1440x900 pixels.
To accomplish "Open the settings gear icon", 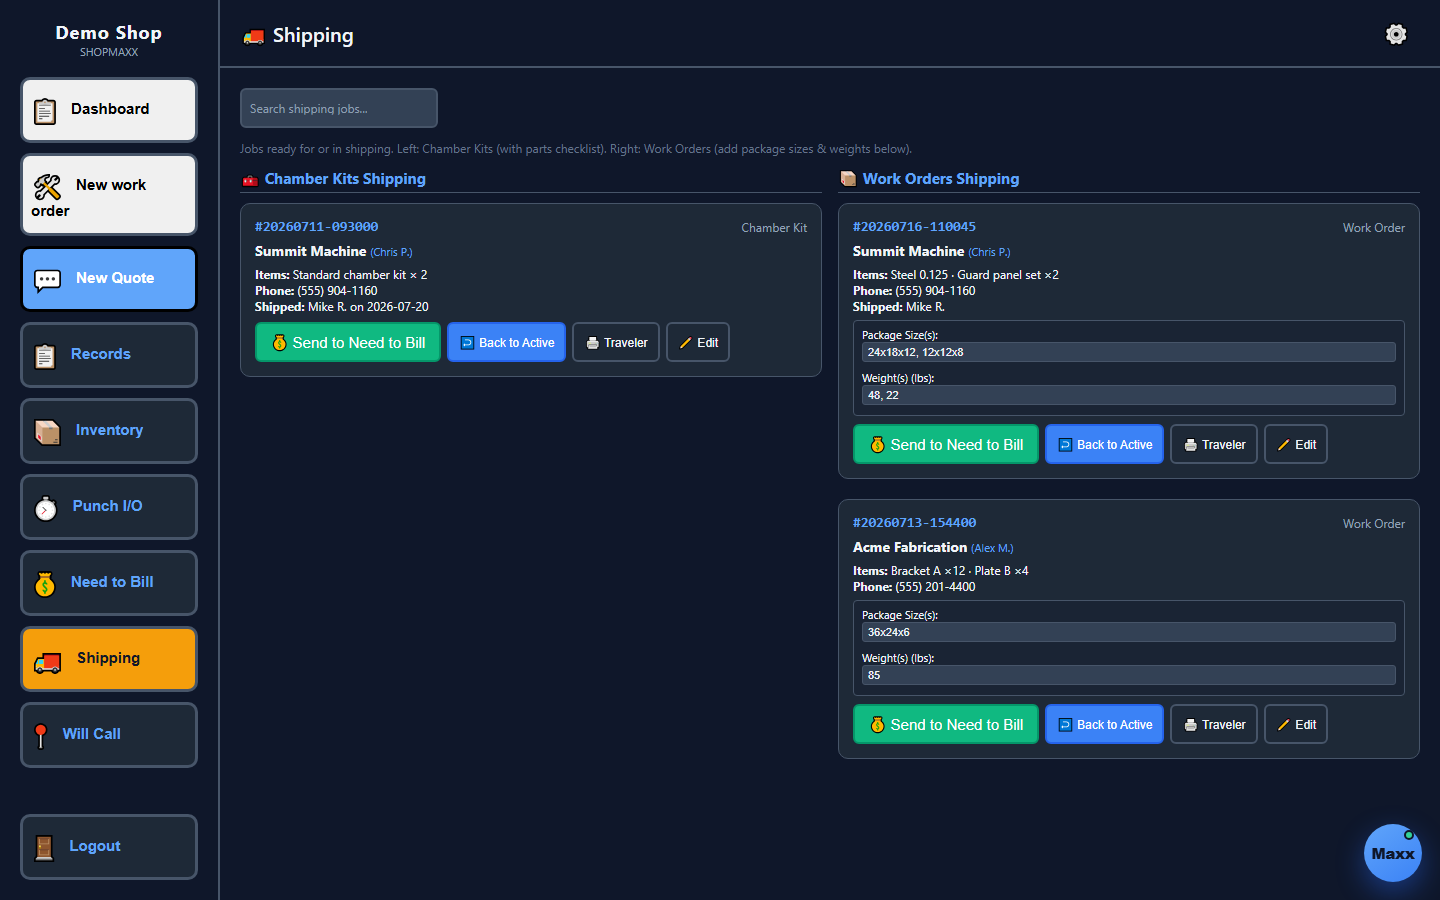I will [1396, 35].
